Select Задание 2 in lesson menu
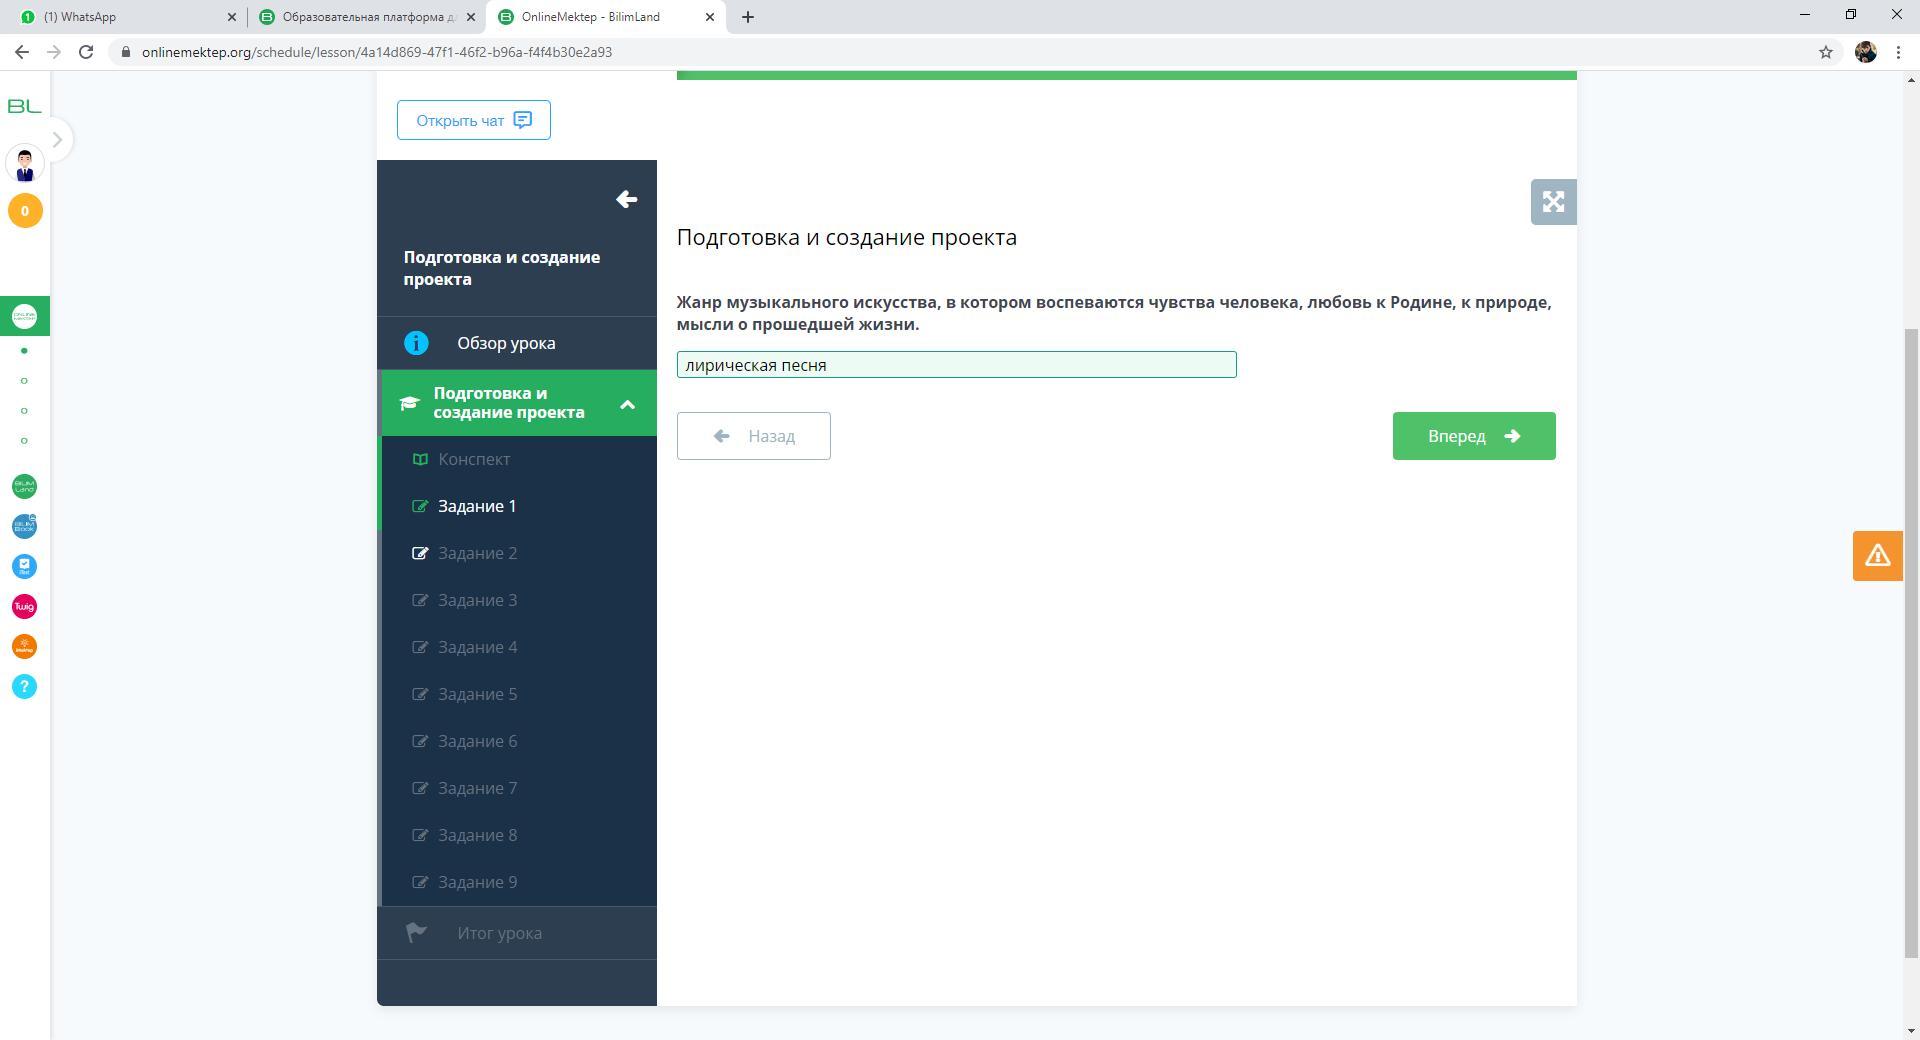1920x1040 pixels. click(x=477, y=553)
